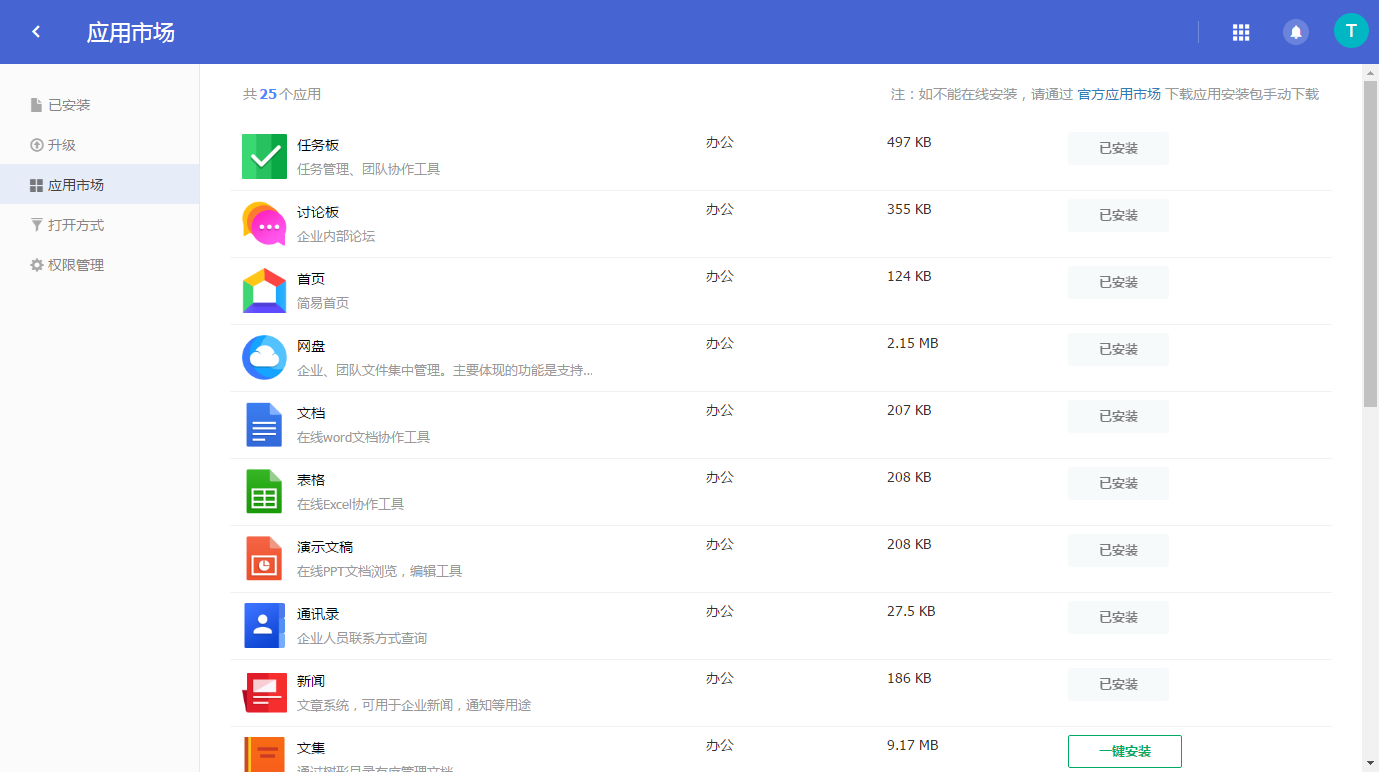Click 已安装 button for 通讯录
This screenshot has height=772, width=1379.
pos(1118,617)
